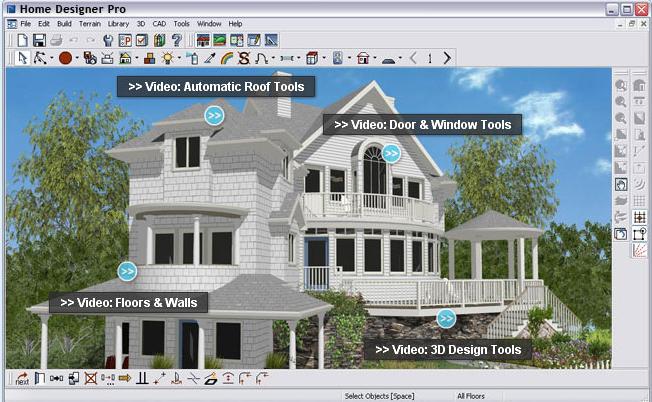The height and width of the screenshot is (402, 652).
Task: Click the light bulb lighting tool
Action: click(168, 58)
